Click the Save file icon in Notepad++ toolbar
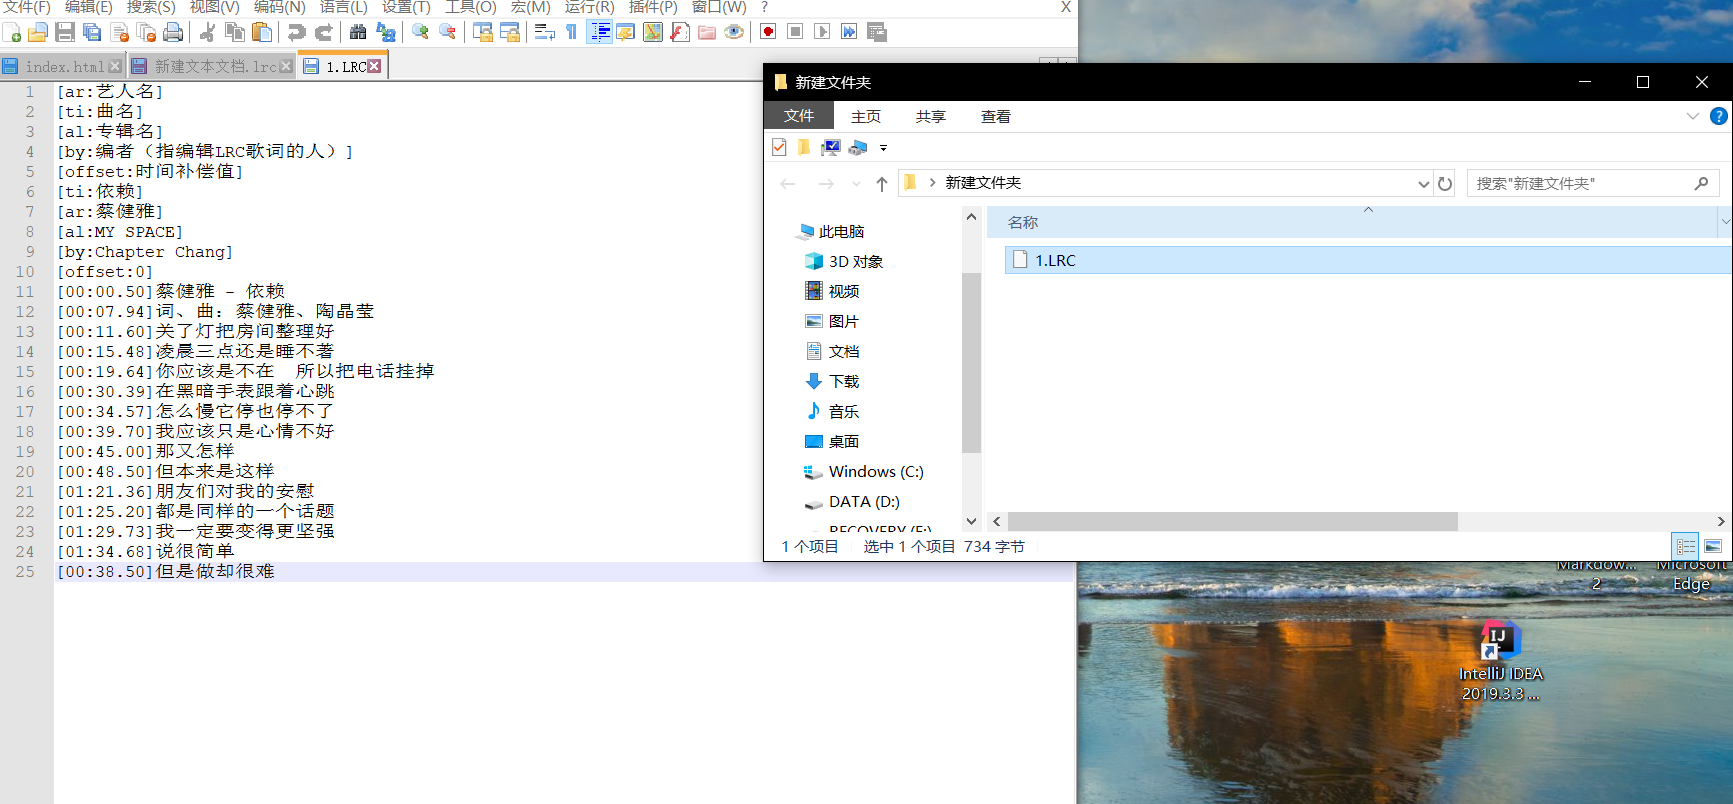This screenshot has width=1733, height=804. (65, 32)
